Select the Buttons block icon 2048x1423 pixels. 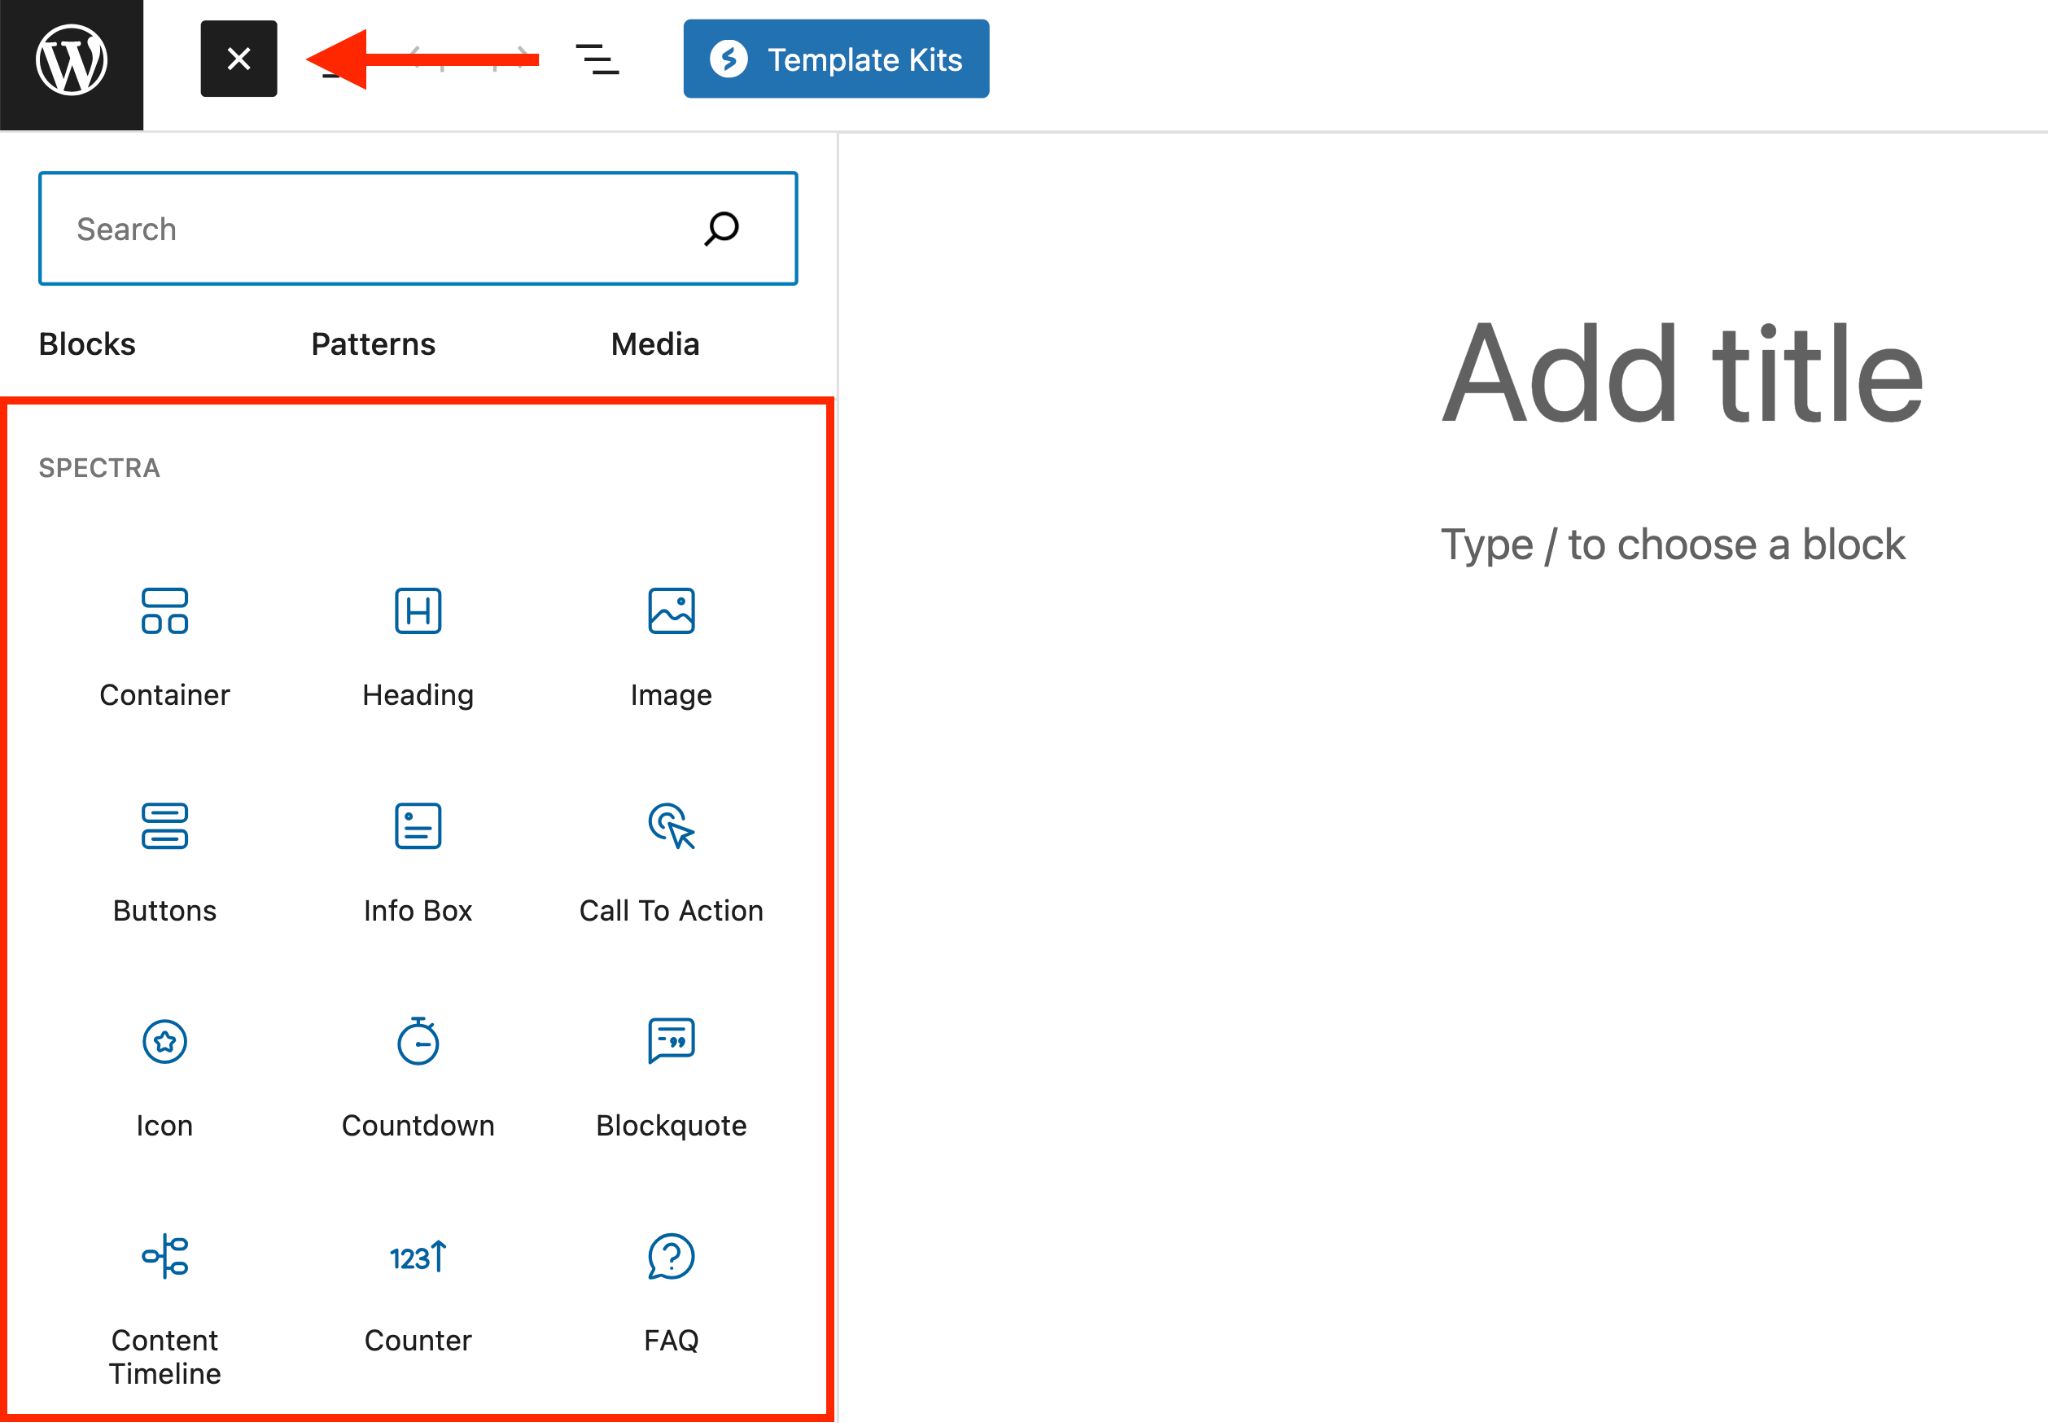(x=167, y=825)
